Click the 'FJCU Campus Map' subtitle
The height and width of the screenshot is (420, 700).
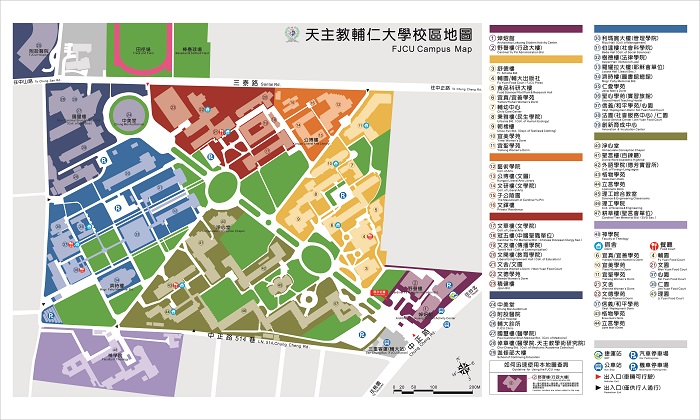[x=431, y=49]
